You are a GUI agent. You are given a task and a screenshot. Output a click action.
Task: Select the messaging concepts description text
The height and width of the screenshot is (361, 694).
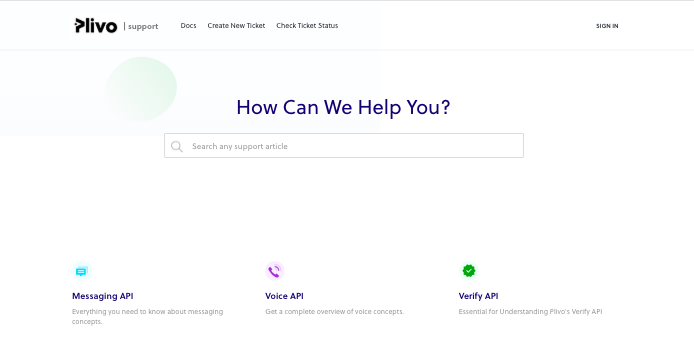[x=147, y=316]
